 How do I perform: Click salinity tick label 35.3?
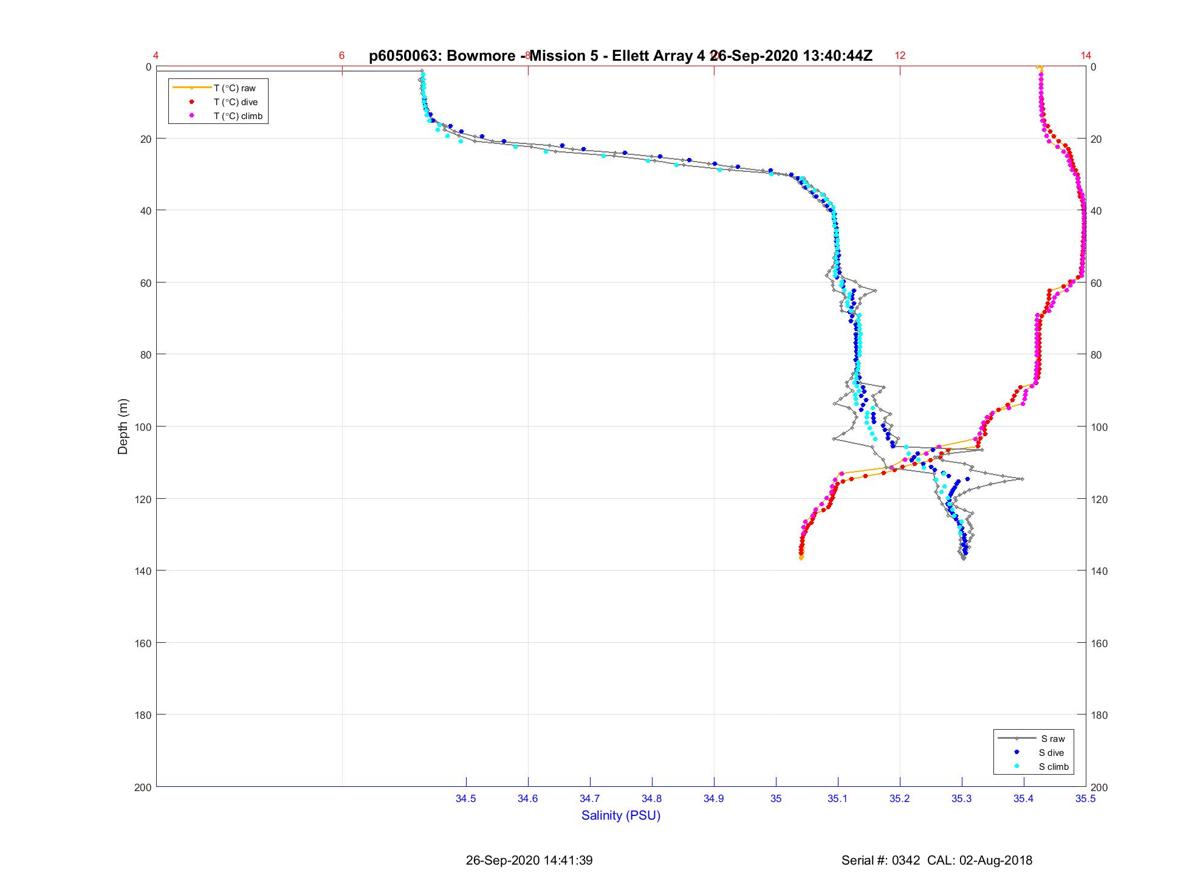click(x=962, y=798)
